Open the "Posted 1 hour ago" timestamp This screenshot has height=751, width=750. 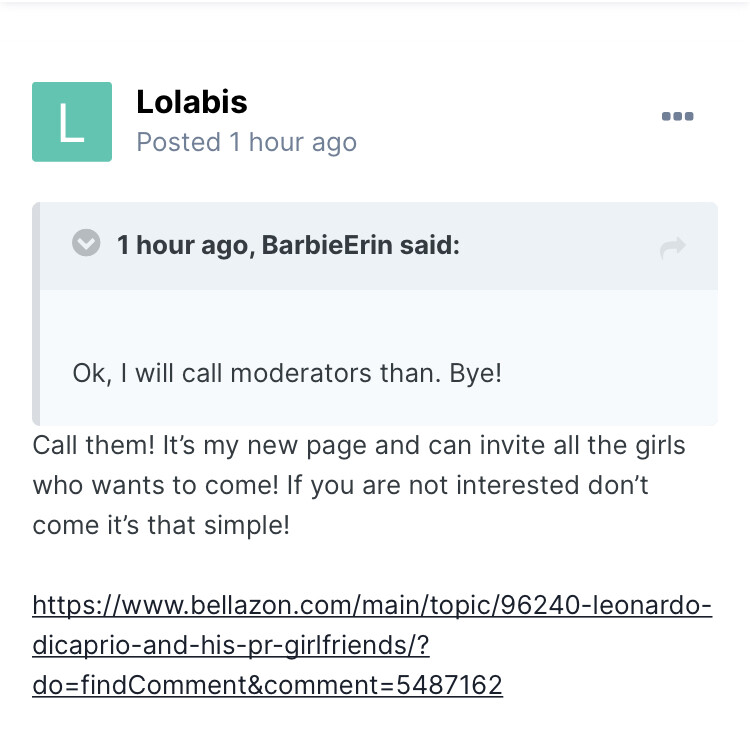click(246, 142)
